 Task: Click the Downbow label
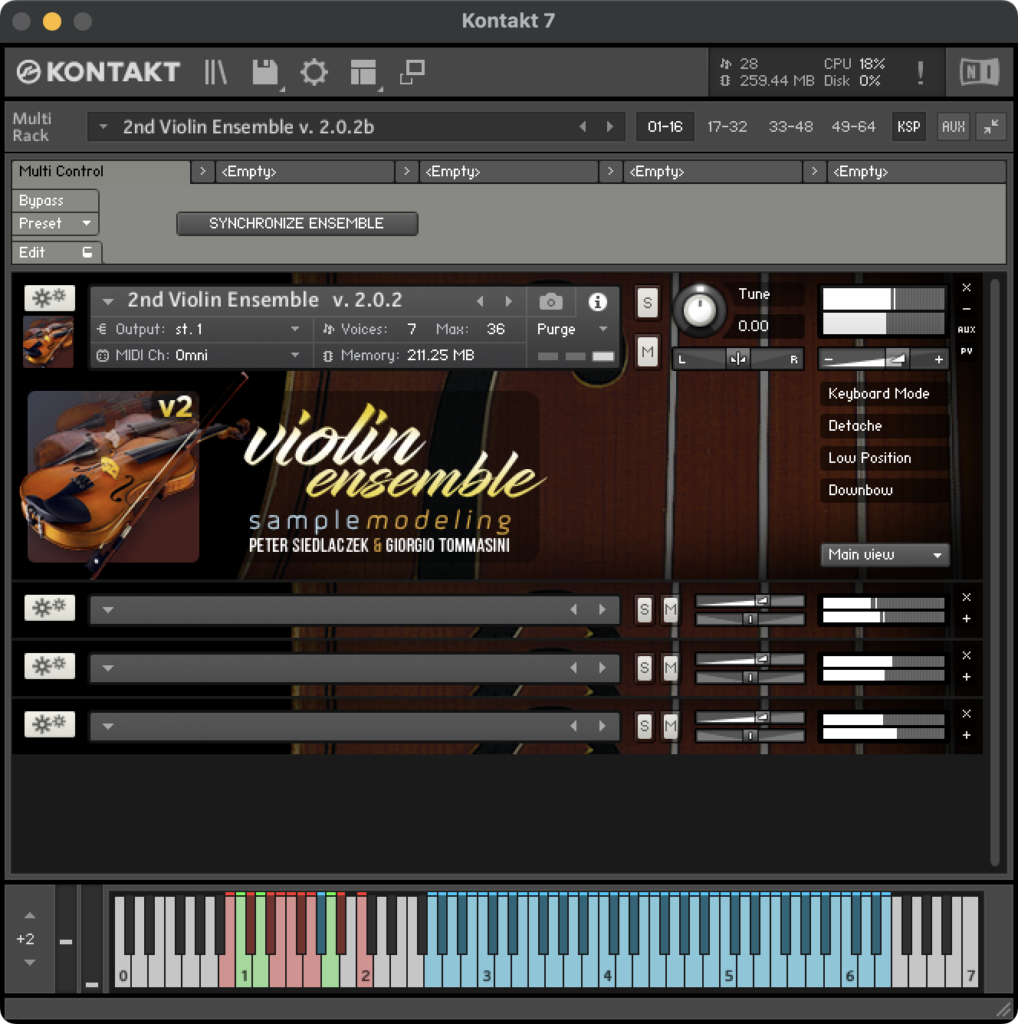pyautogui.click(x=860, y=490)
